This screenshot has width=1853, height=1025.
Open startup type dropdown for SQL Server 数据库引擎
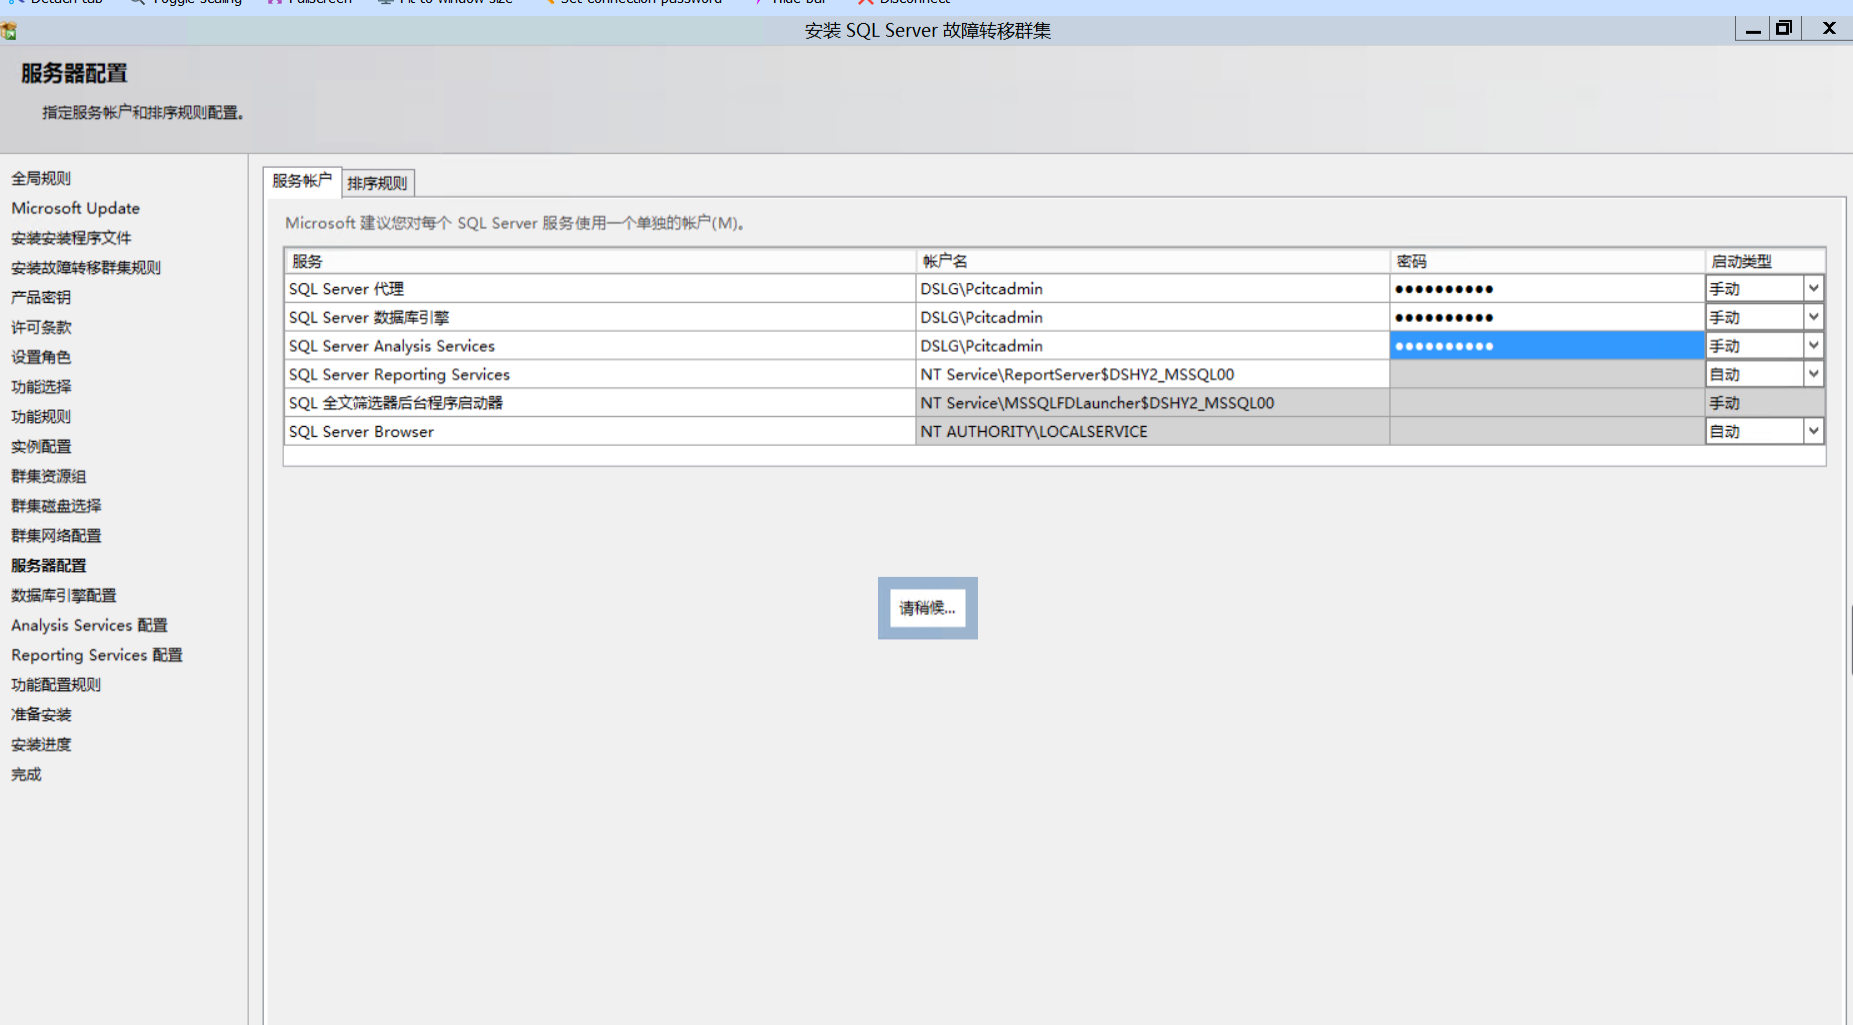[1813, 317]
